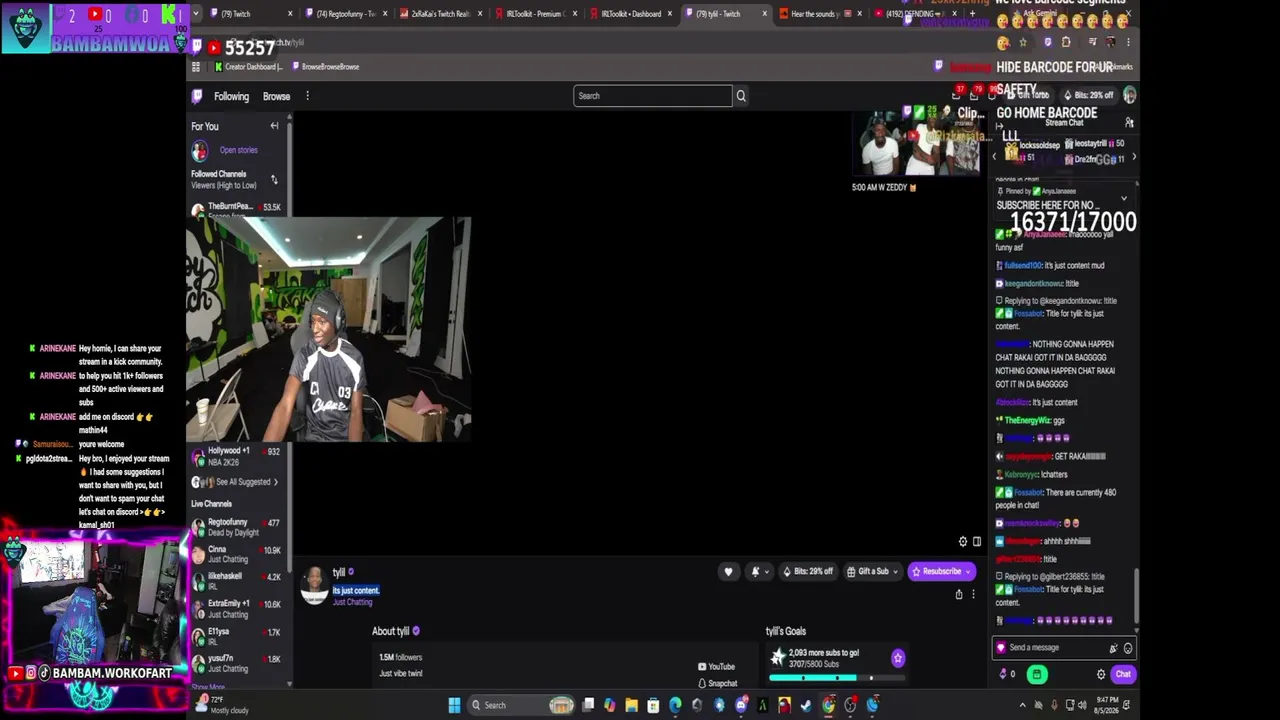Viewport: 1280px width, 720px height.
Task: Open emote picker in chat box
Action: point(1128,648)
